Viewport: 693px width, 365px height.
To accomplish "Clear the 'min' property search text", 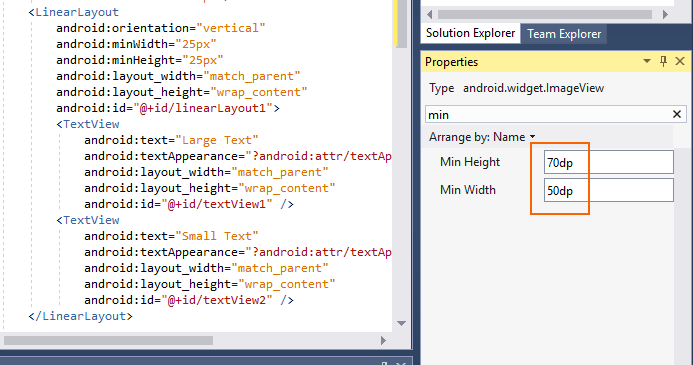I will pos(677,114).
